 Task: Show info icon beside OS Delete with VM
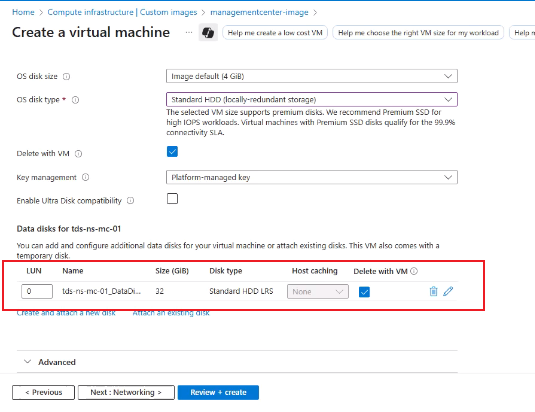(78, 154)
